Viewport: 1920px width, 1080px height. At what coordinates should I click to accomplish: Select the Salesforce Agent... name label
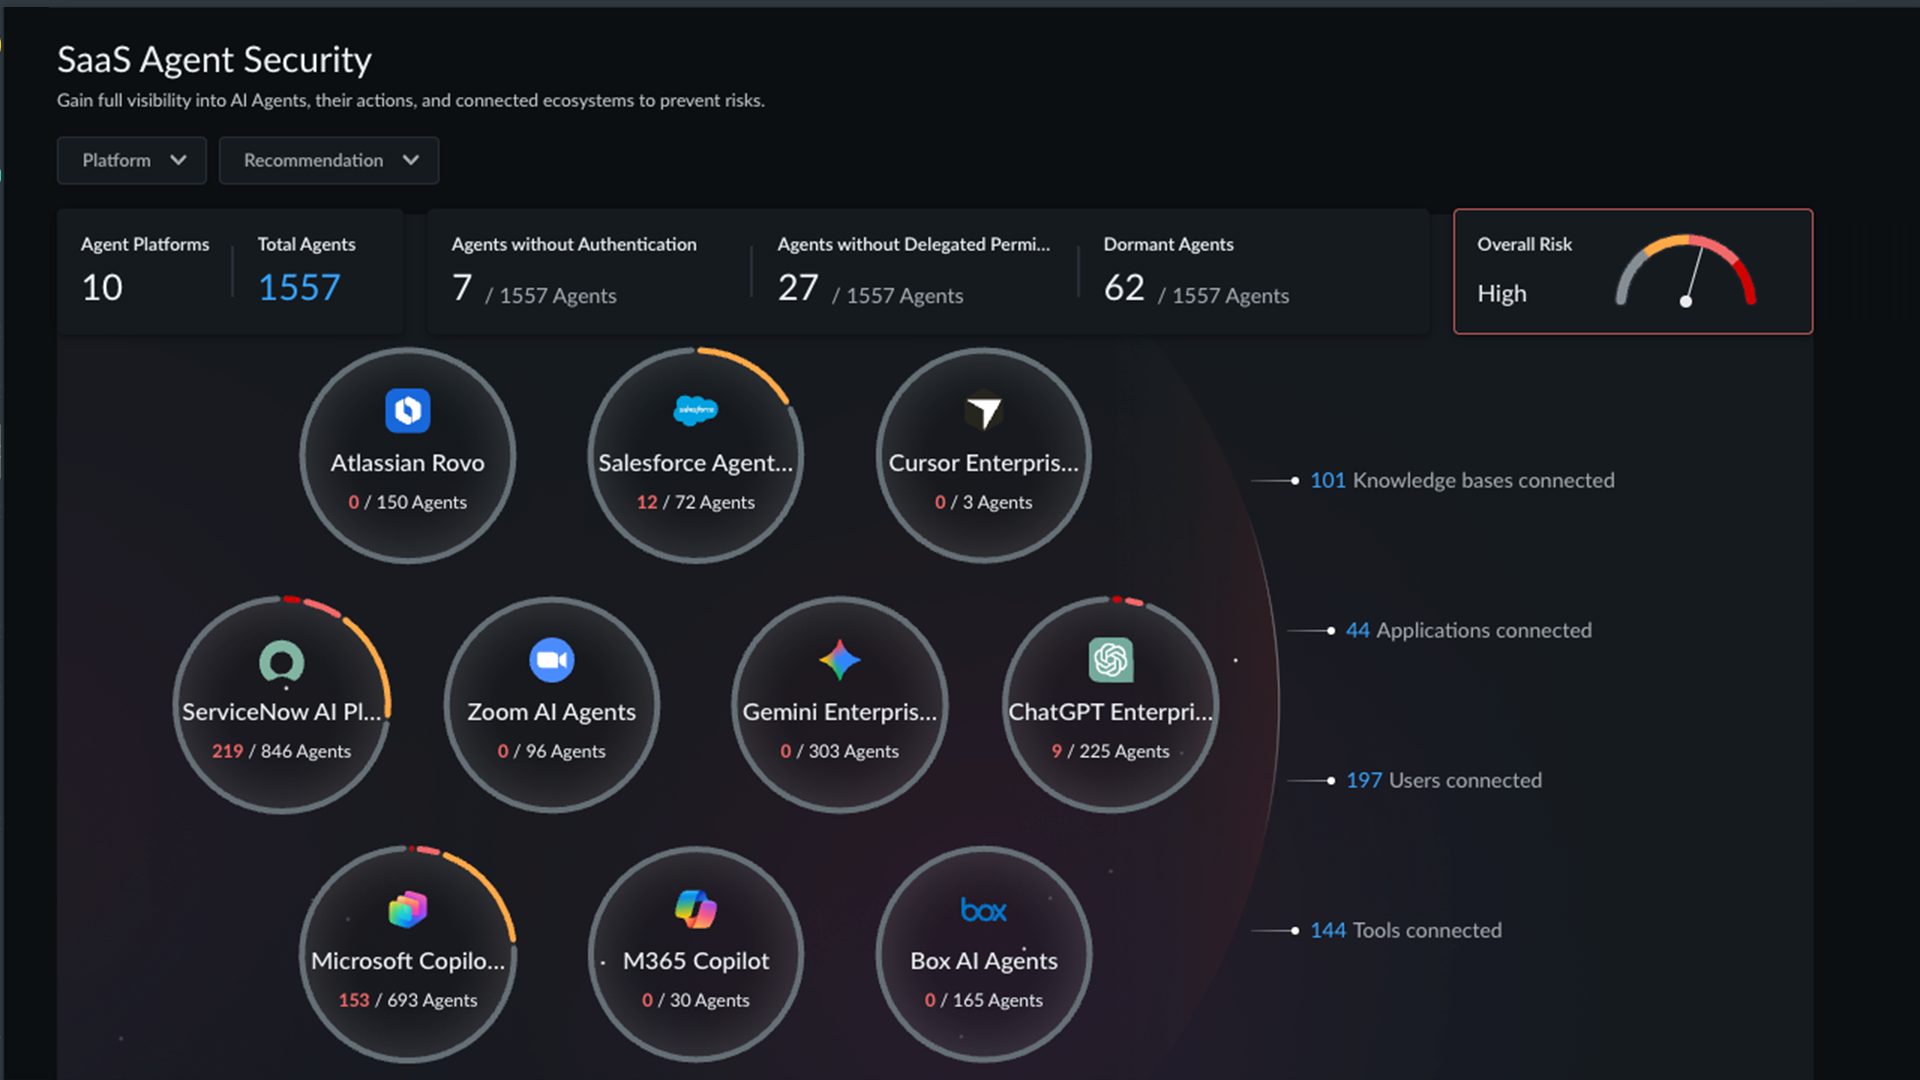click(x=696, y=463)
